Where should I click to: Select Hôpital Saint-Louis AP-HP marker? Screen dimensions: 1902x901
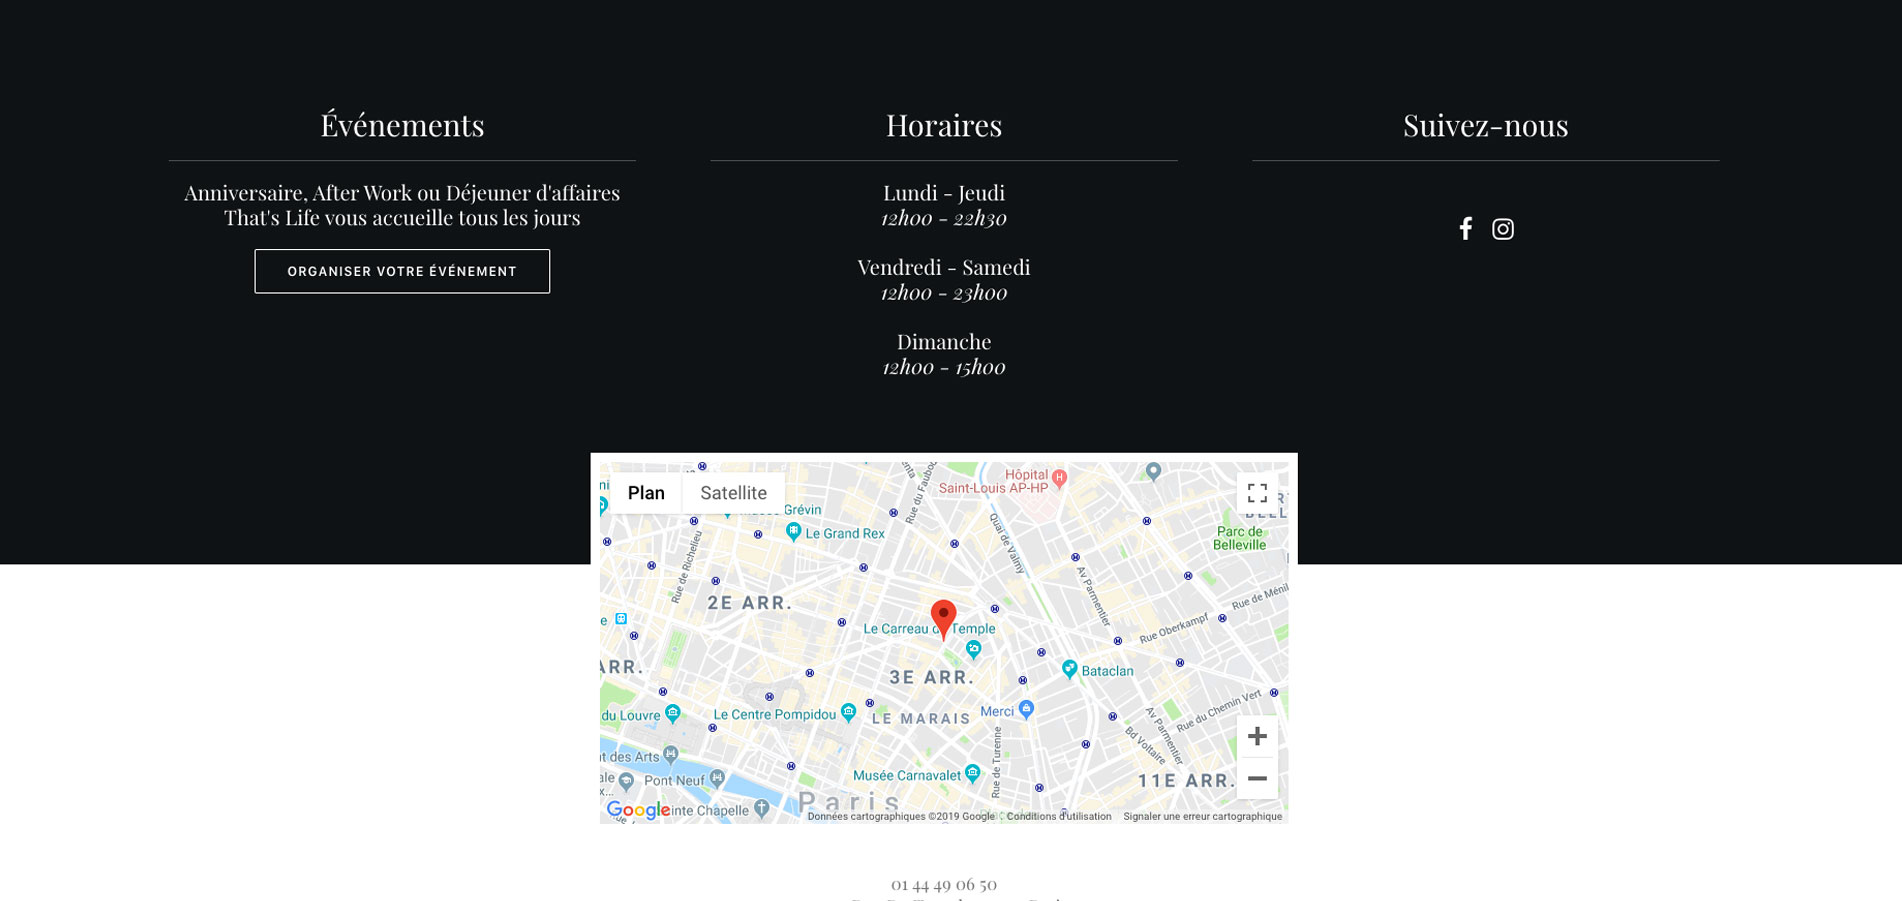1060,478
